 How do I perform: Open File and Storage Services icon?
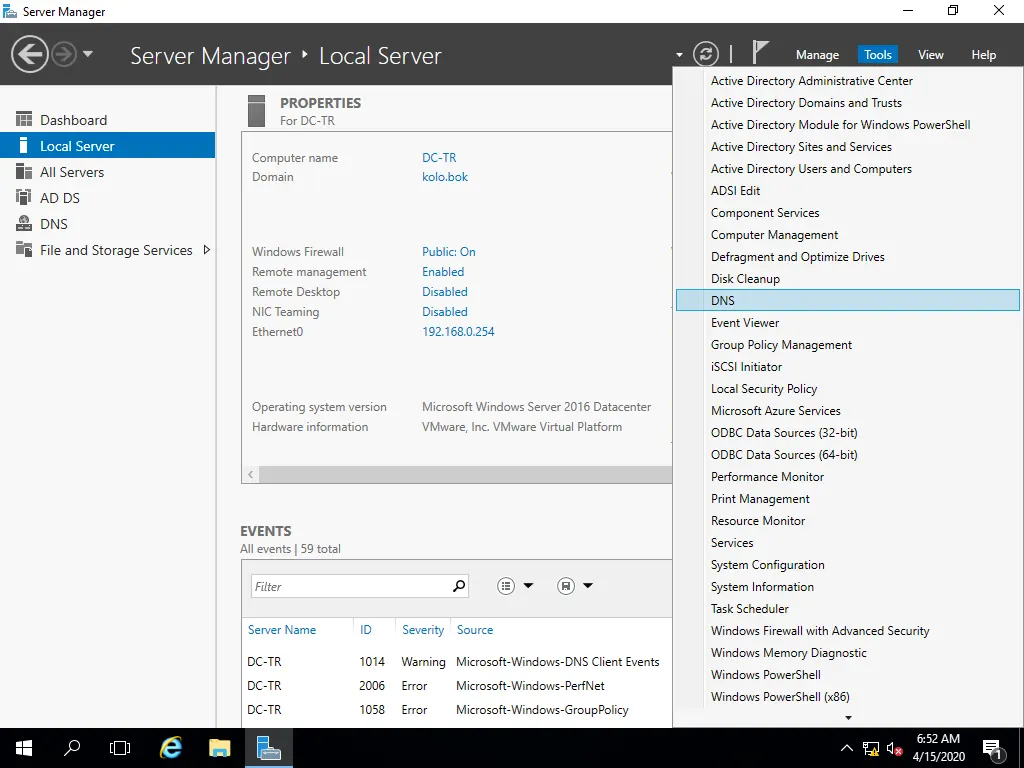pyautogui.click(x=24, y=249)
